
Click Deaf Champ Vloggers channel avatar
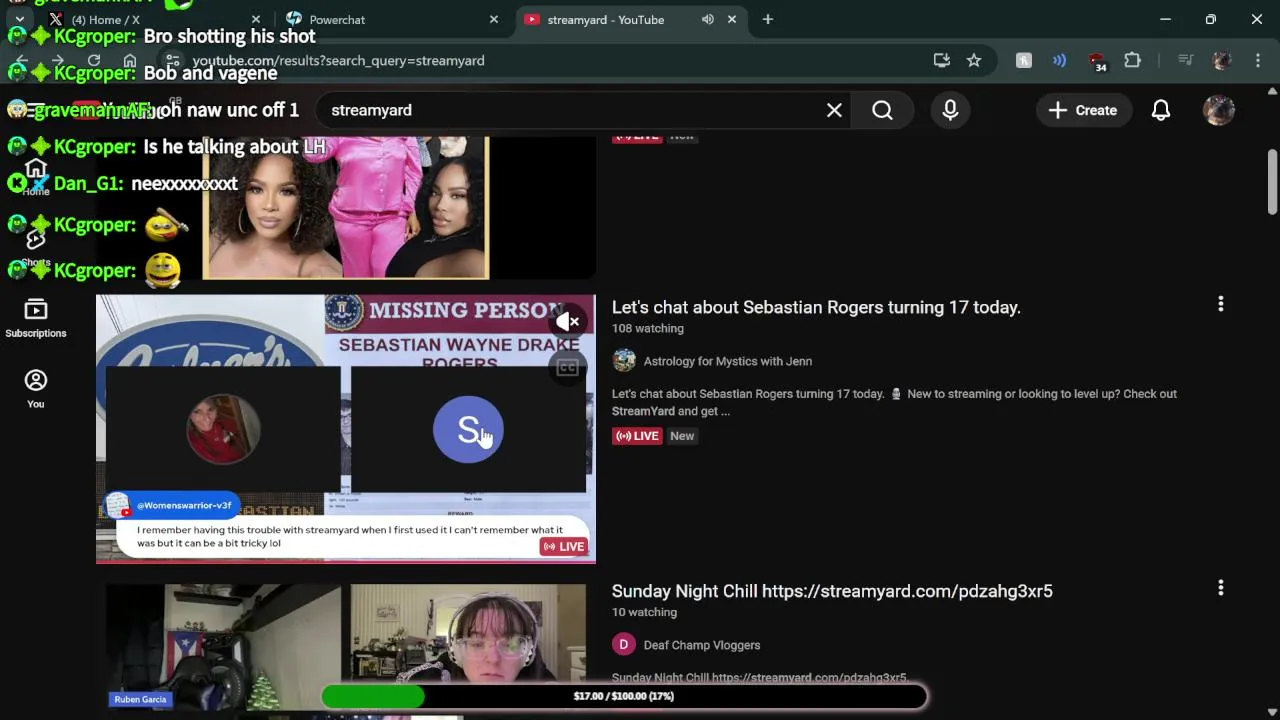click(x=624, y=645)
